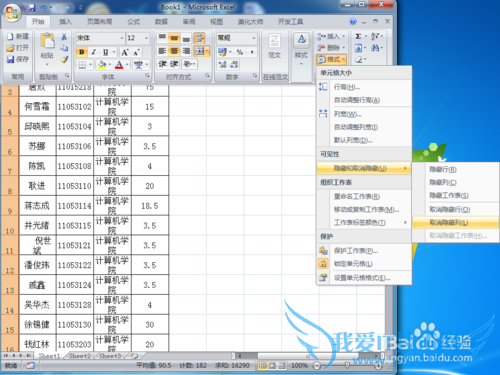The image size is (500, 375).
Task: Switch to the Sheet2 tab
Action: point(79,356)
